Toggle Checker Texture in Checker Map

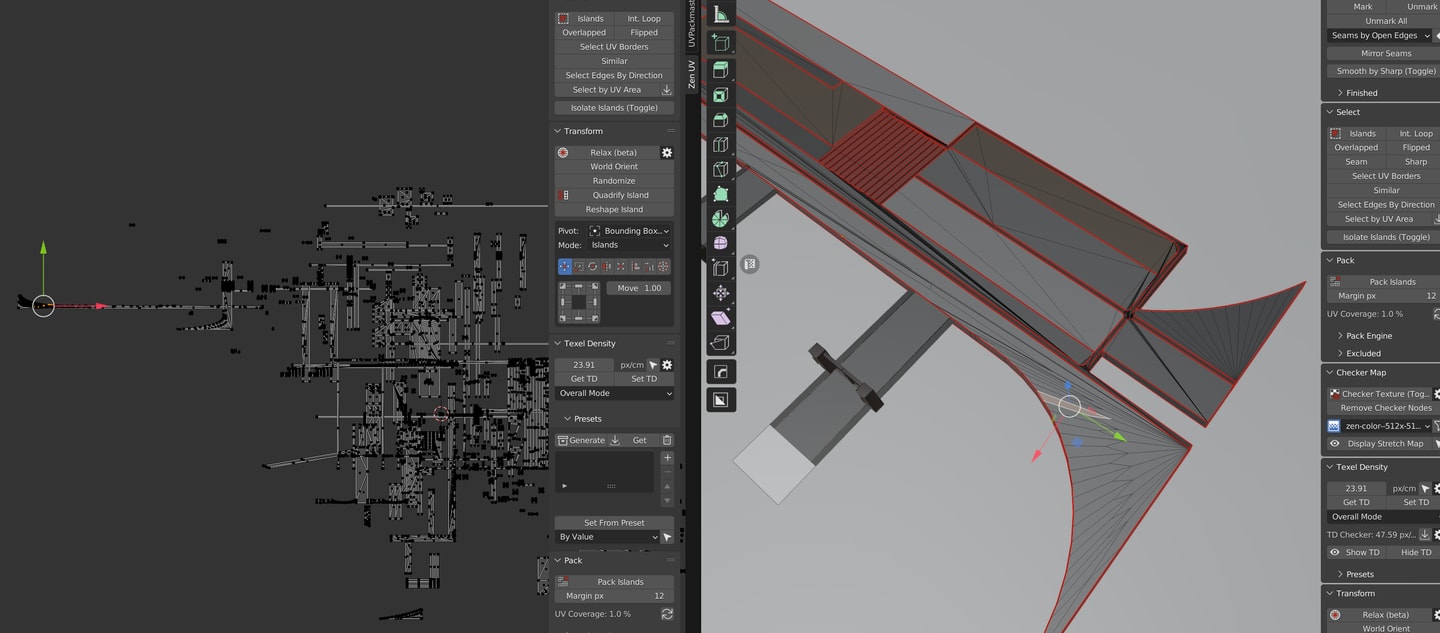[x=1379, y=394]
